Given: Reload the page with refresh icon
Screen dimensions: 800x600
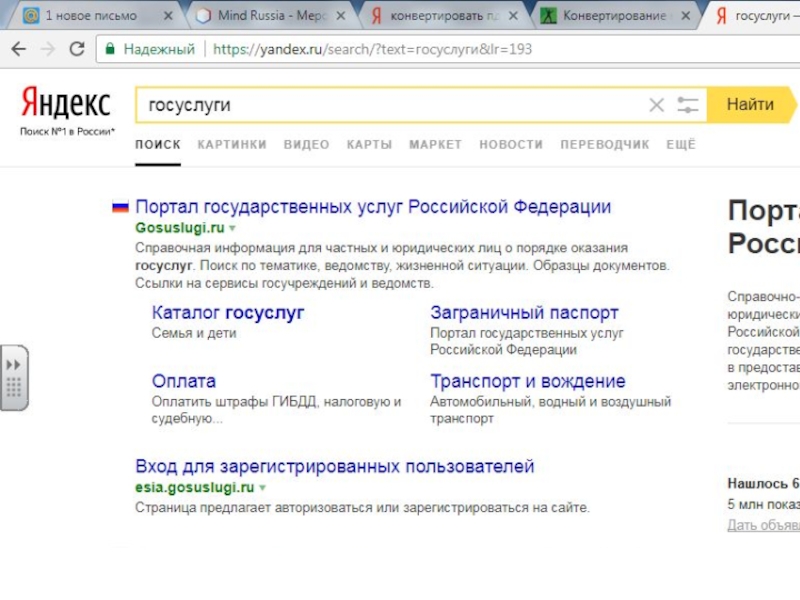Looking at the screenshot, I should click(77, 49).
